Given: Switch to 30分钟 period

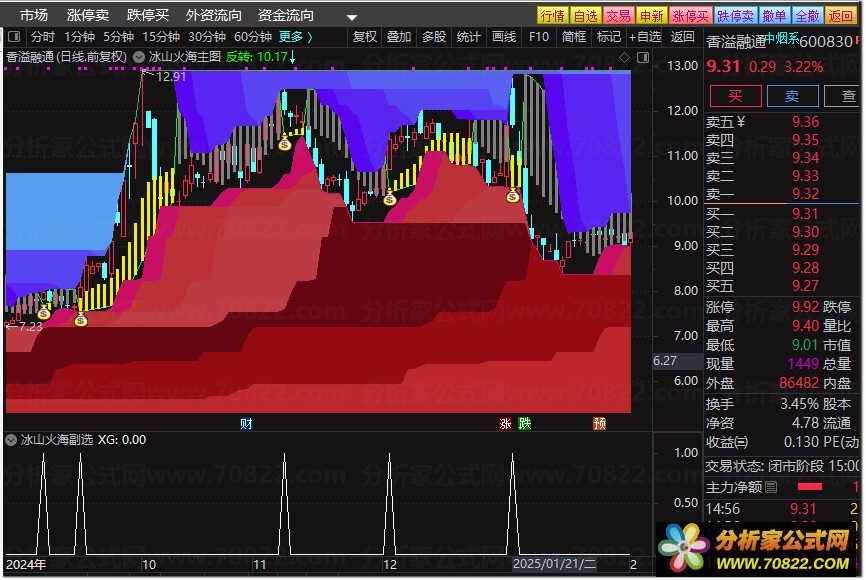Looking at the screenshot, I should [207, 37].
